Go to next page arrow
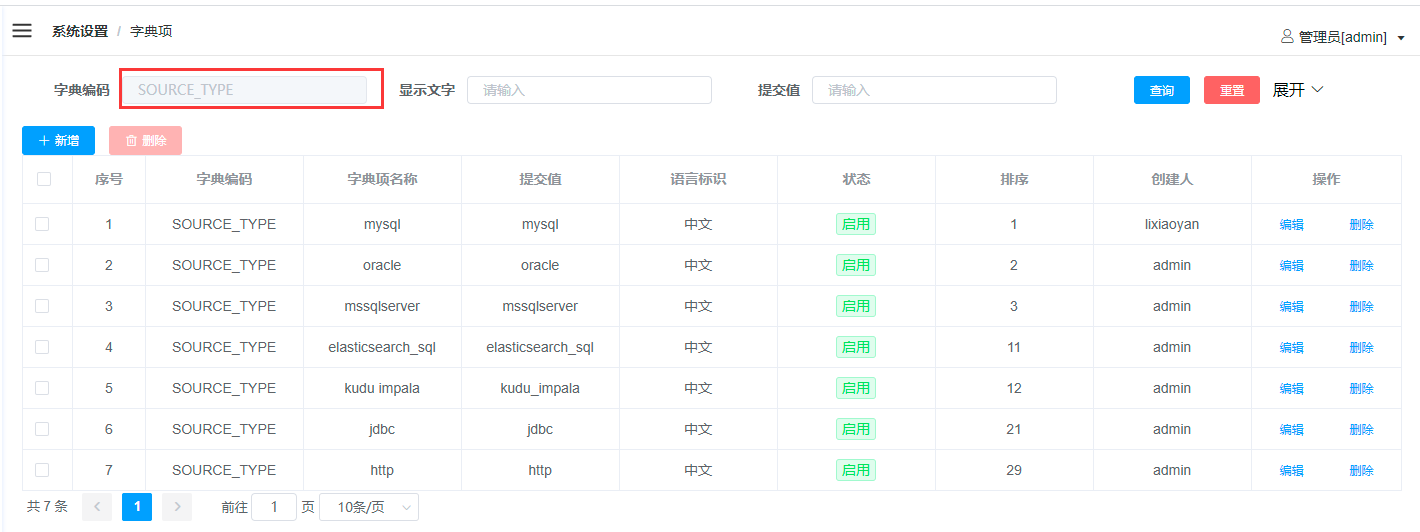The width and height of the screenshot is (1420, 532). [177, 507]
